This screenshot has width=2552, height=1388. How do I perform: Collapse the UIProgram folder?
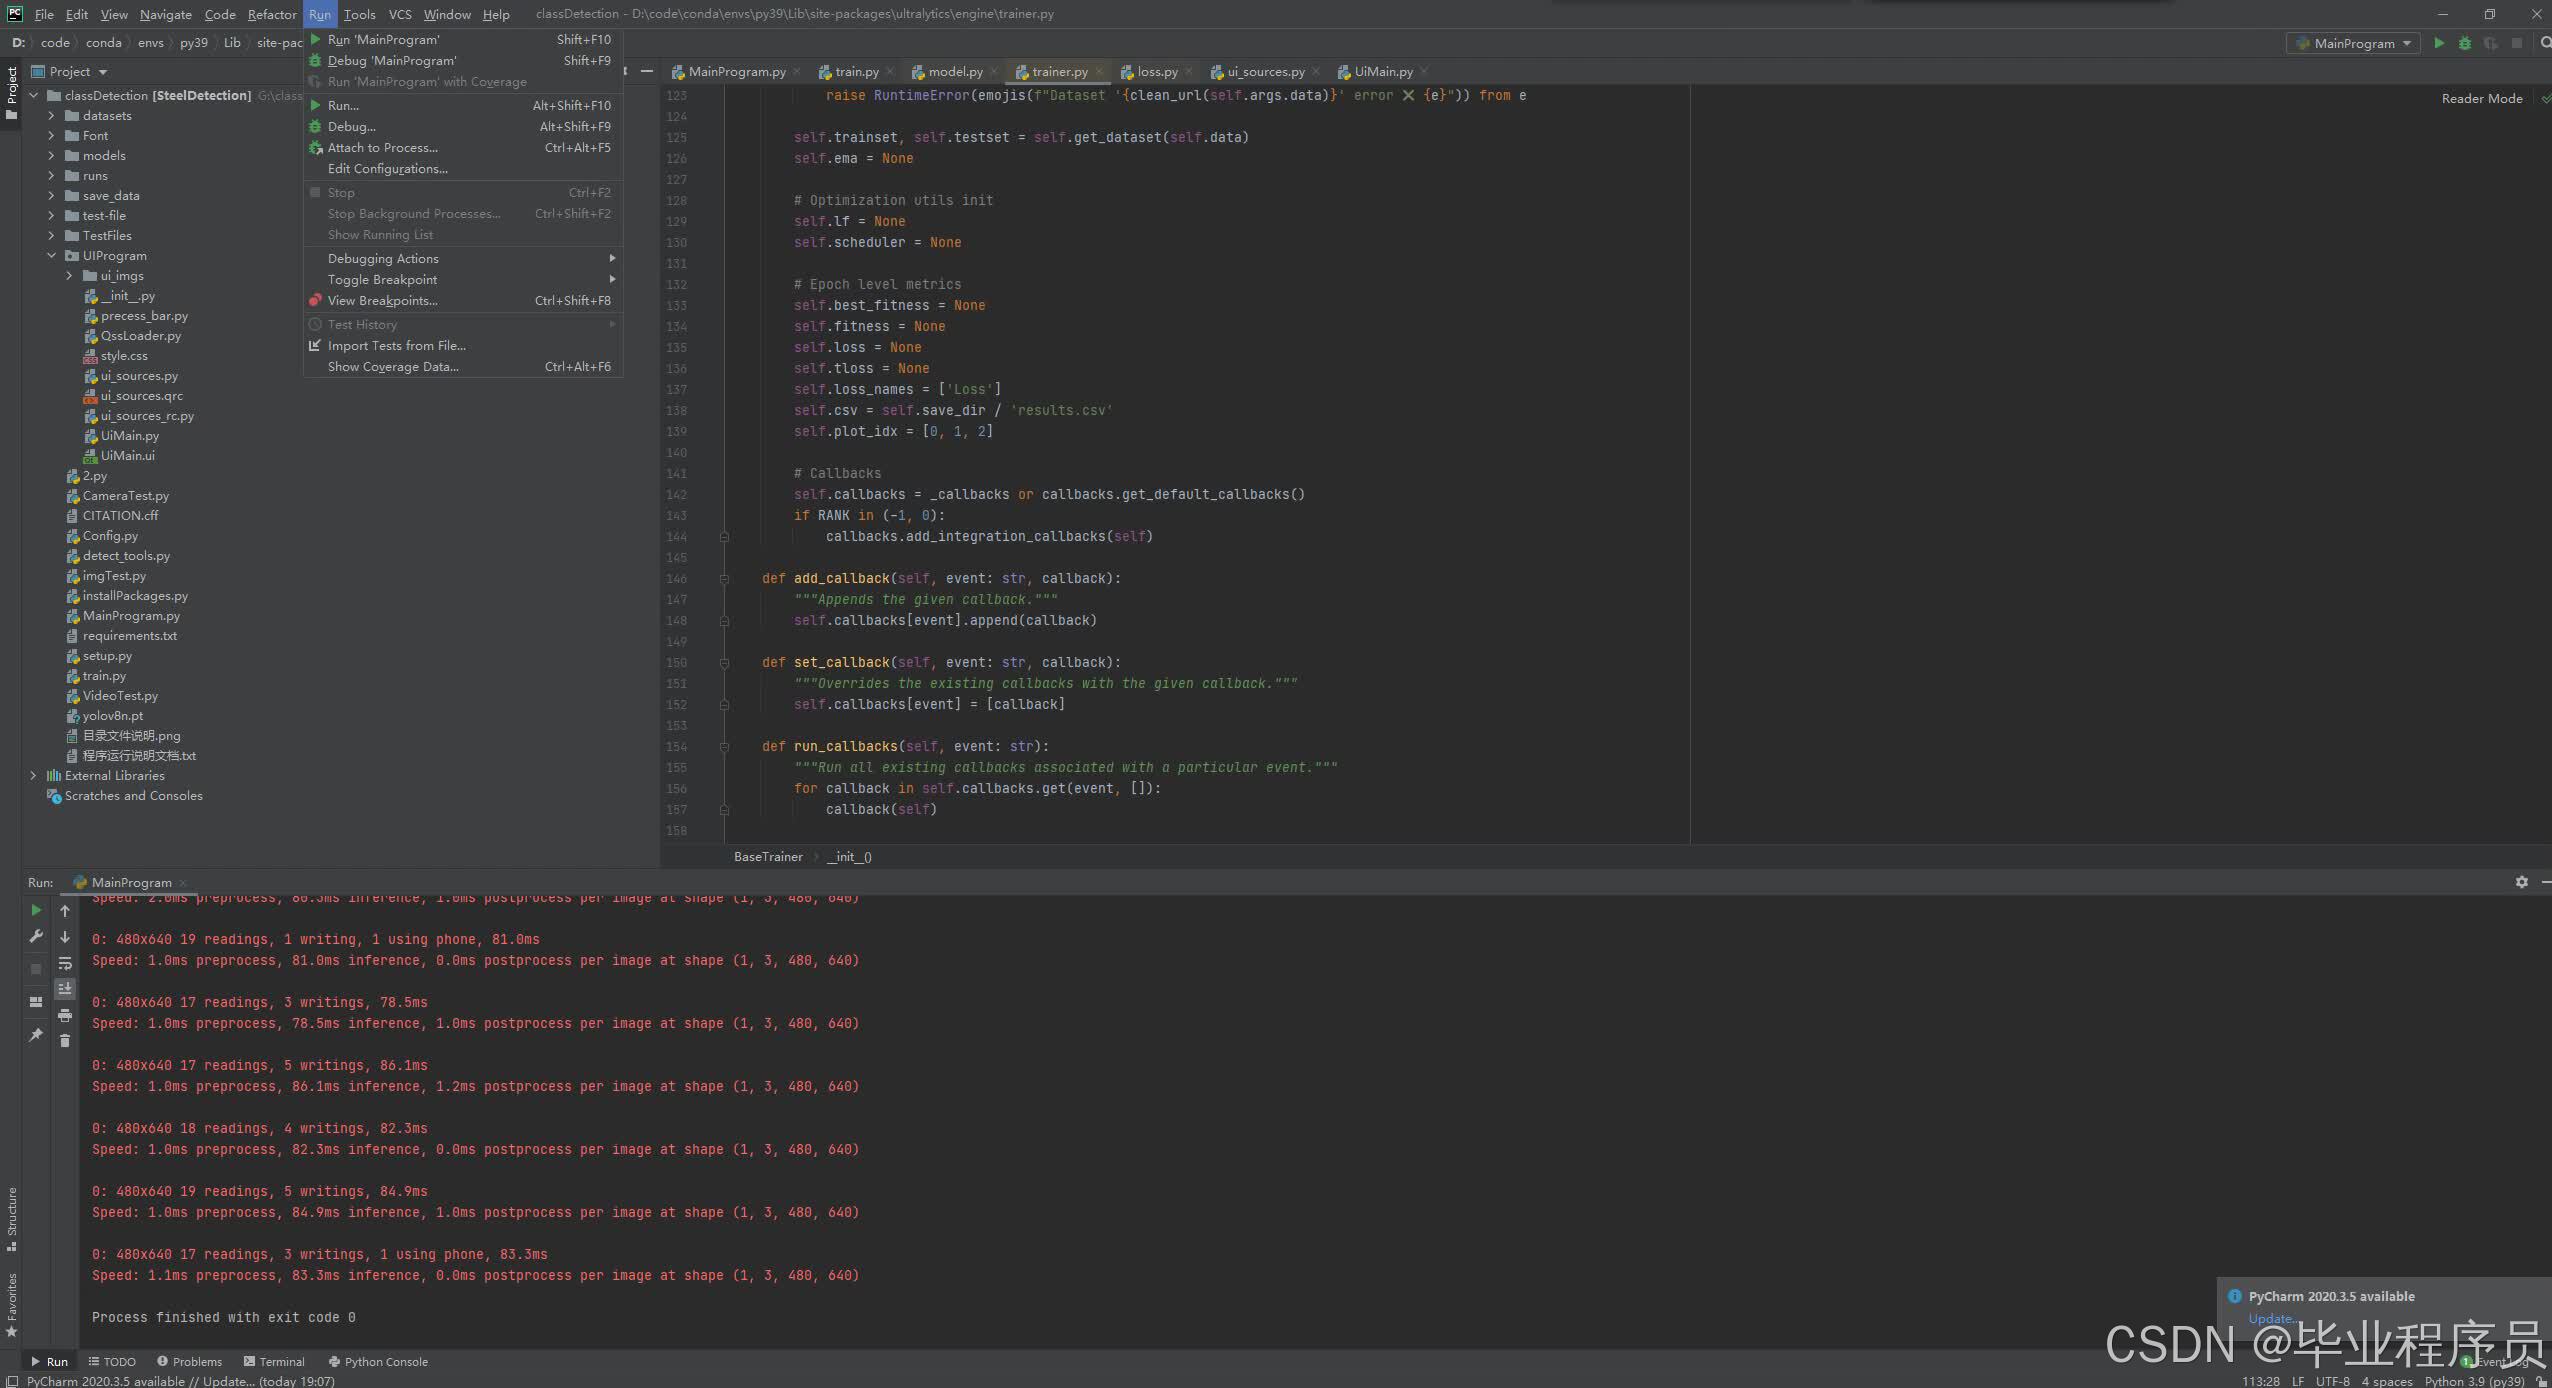(51, 256)
